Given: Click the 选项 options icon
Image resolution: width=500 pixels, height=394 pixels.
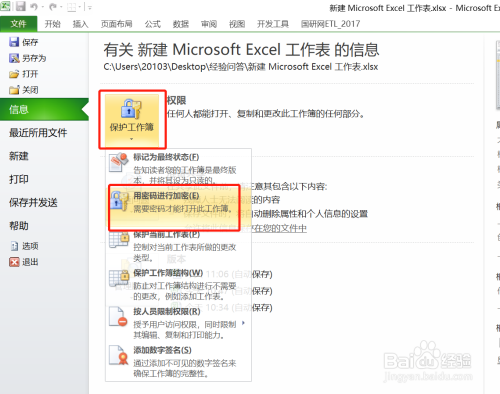Looking at the screenshot, I should coord(14,246).
